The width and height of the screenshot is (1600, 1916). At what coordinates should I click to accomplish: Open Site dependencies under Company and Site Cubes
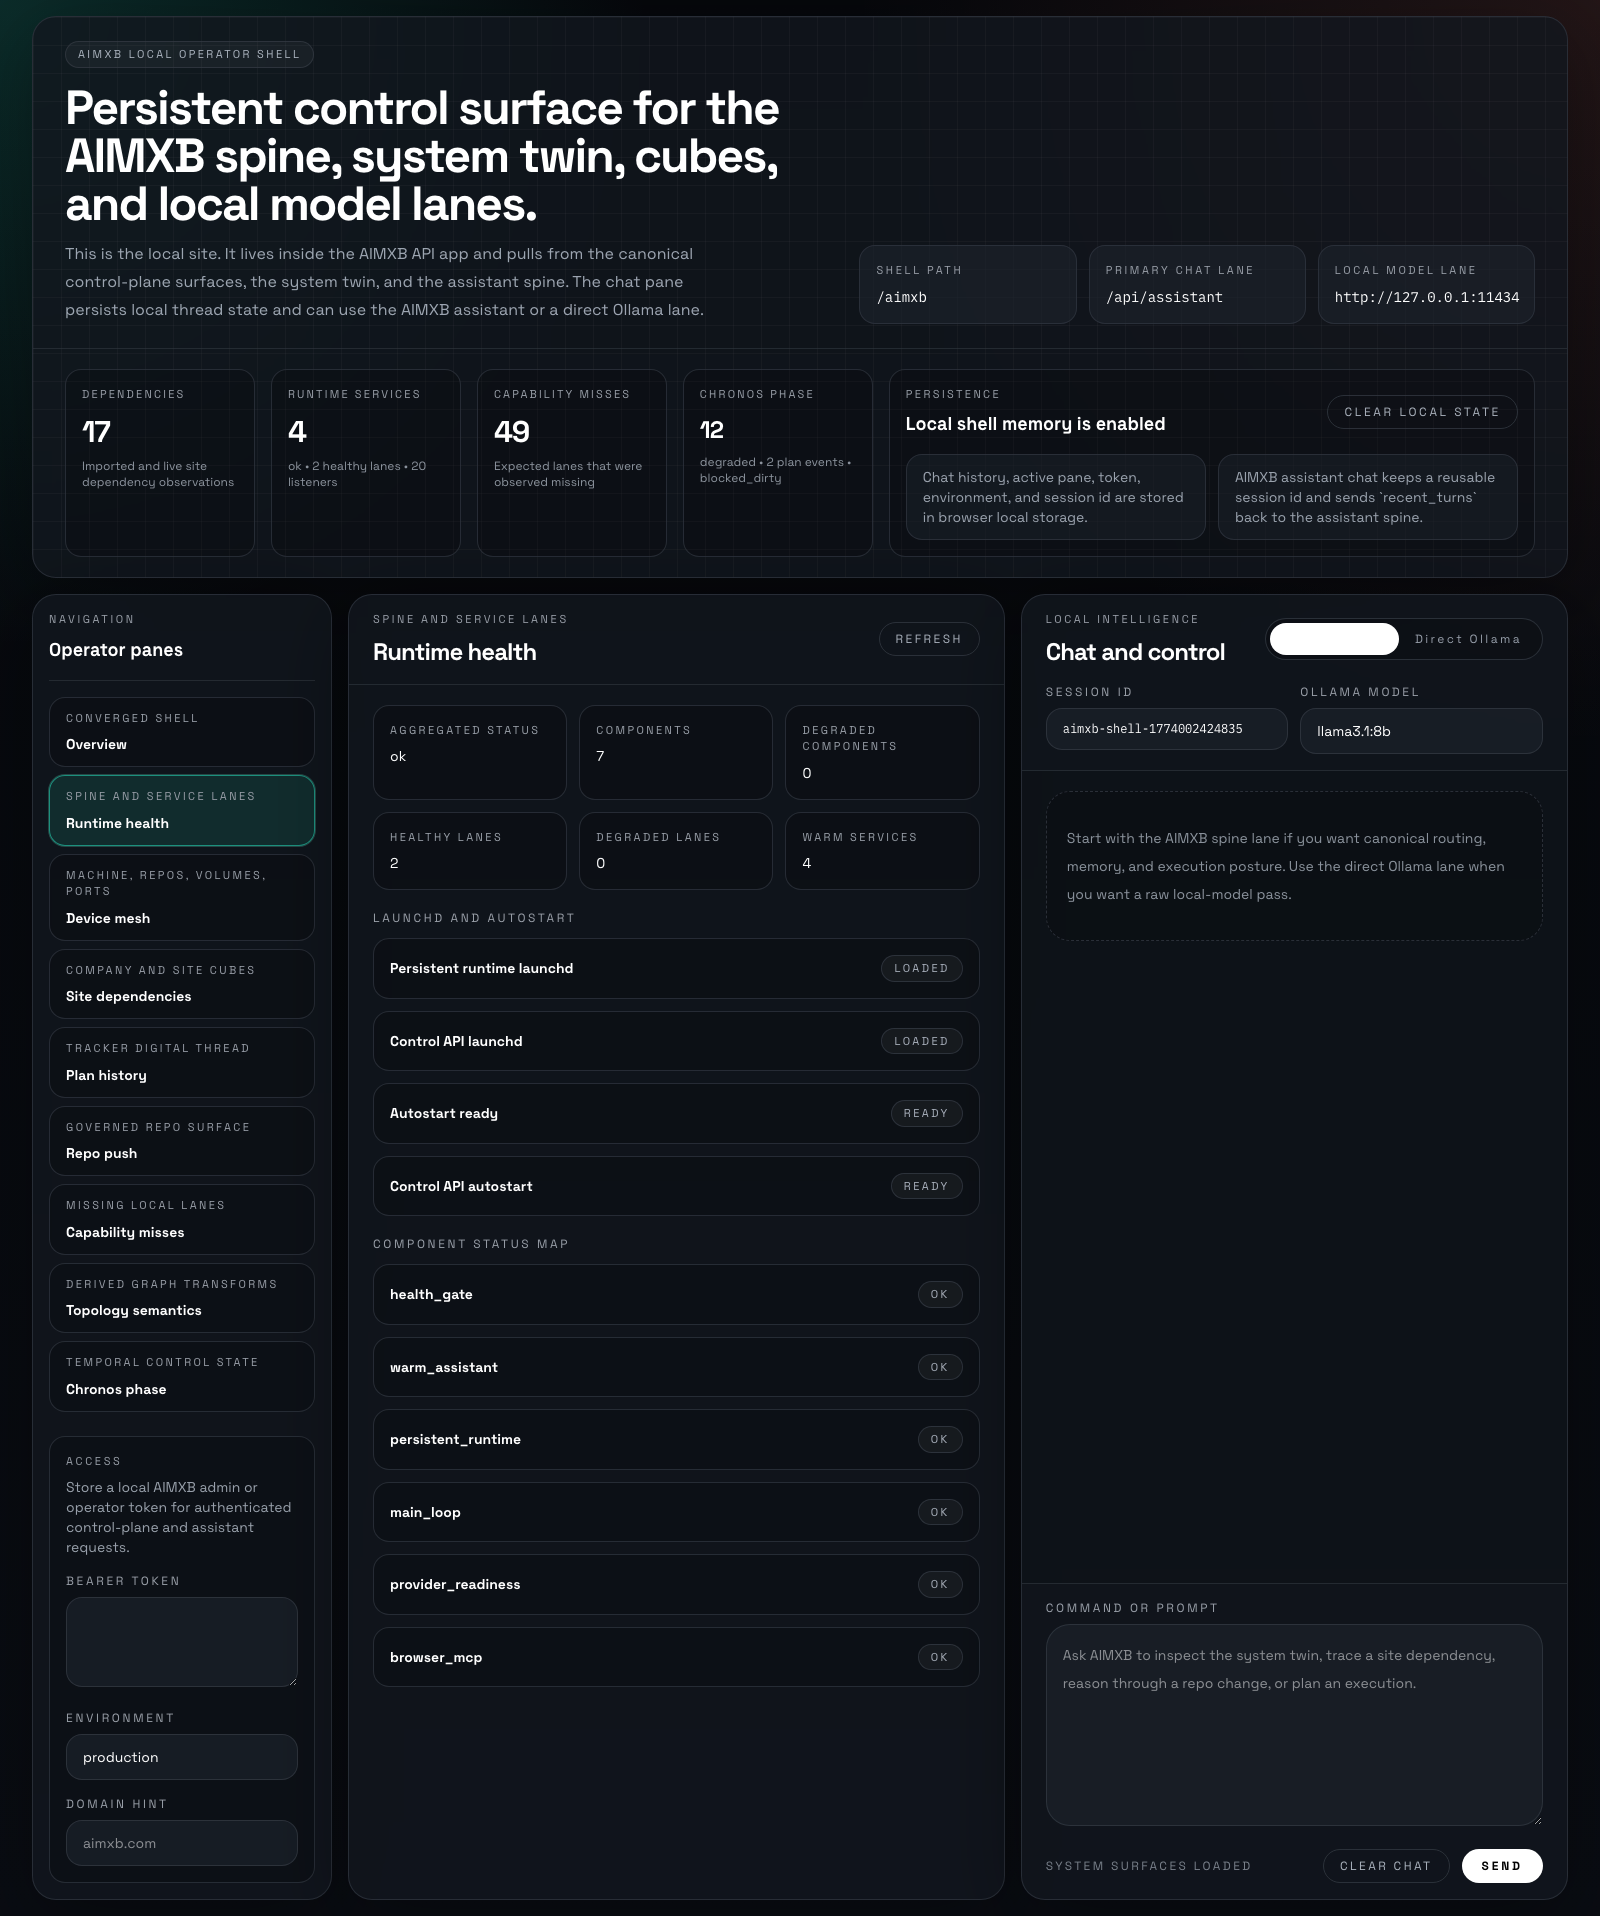[181, 983]
